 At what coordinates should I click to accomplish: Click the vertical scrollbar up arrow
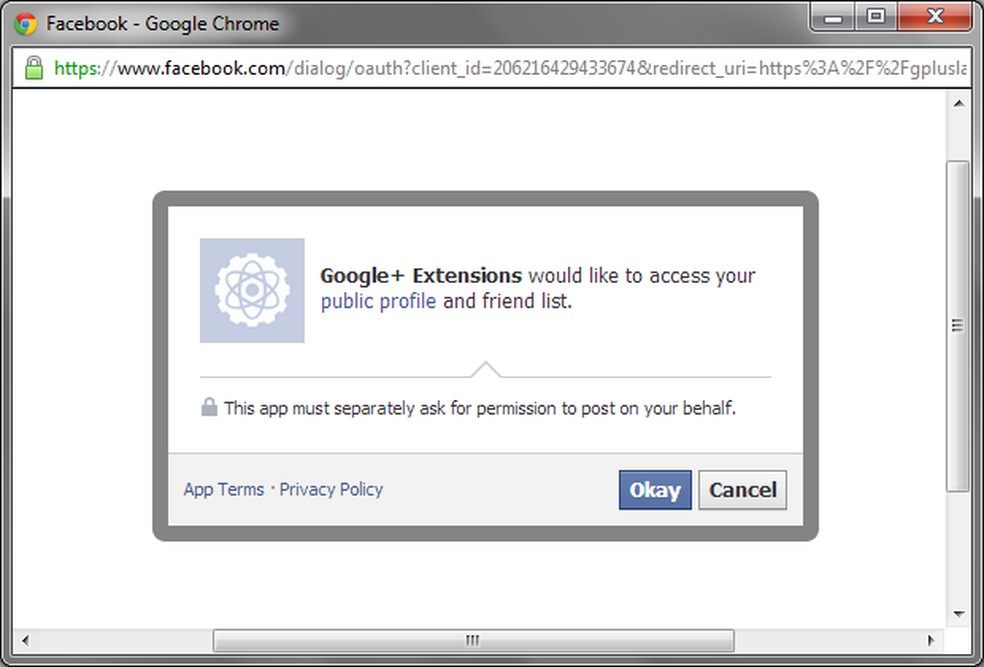coord(958,103)
